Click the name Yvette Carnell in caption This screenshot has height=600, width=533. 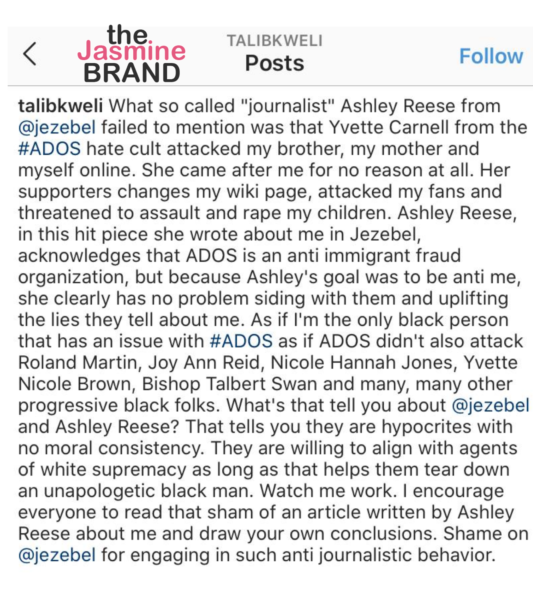pyautogui.click(x=389, y=128)
